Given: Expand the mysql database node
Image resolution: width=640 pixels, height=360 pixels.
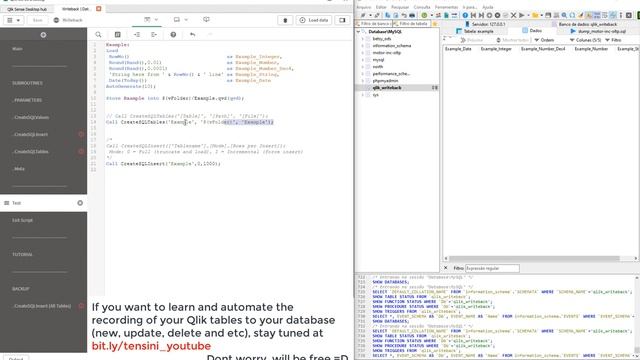Looking at the screenshot, I should 362,60.
